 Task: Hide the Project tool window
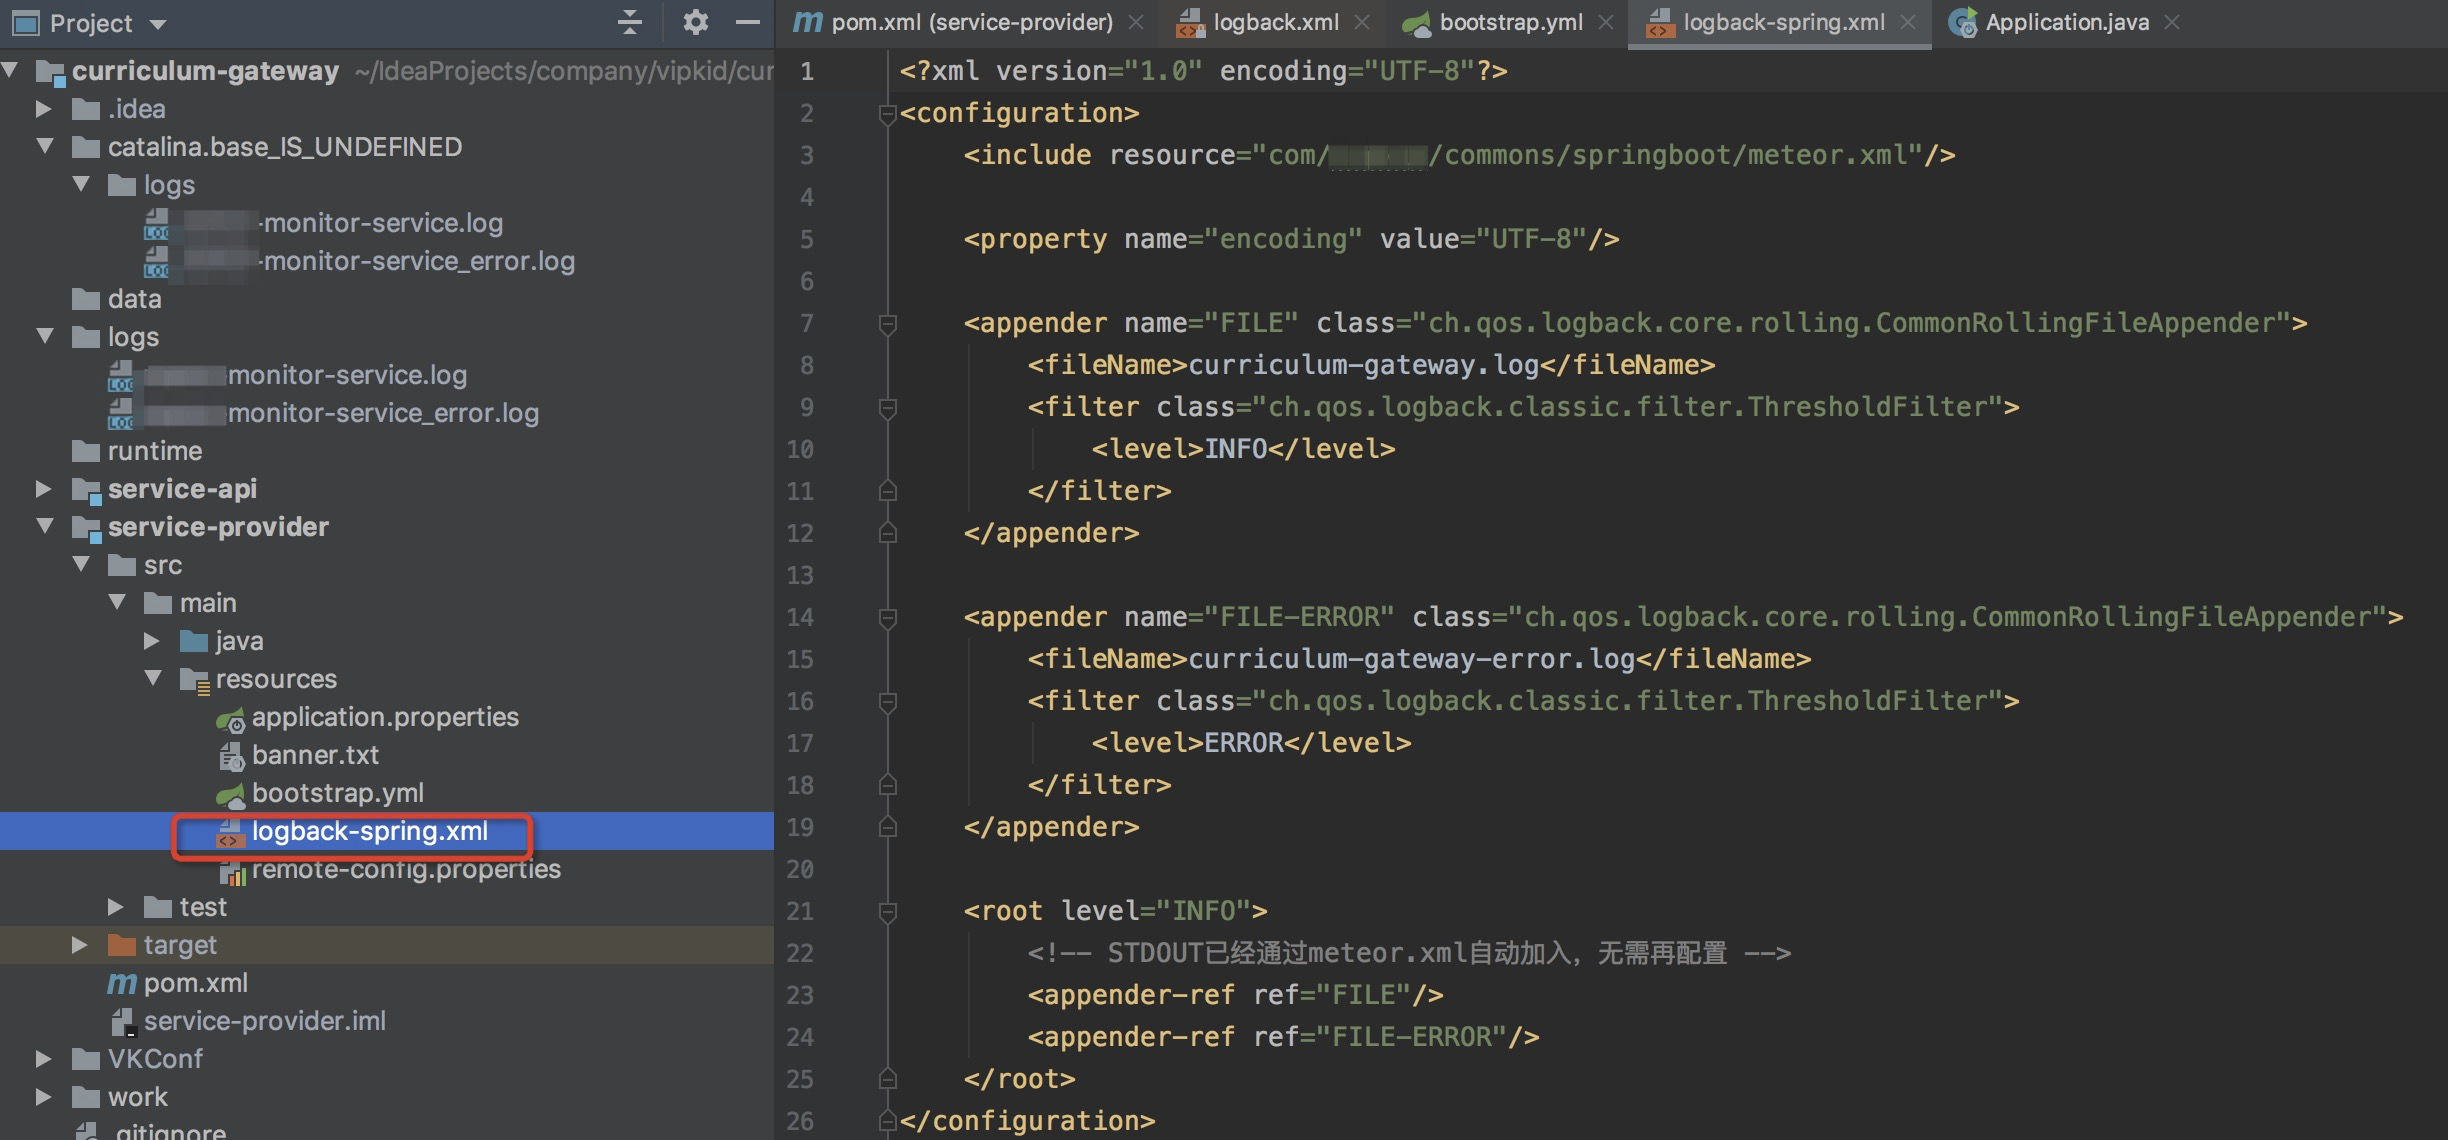[x=747, y=22]
